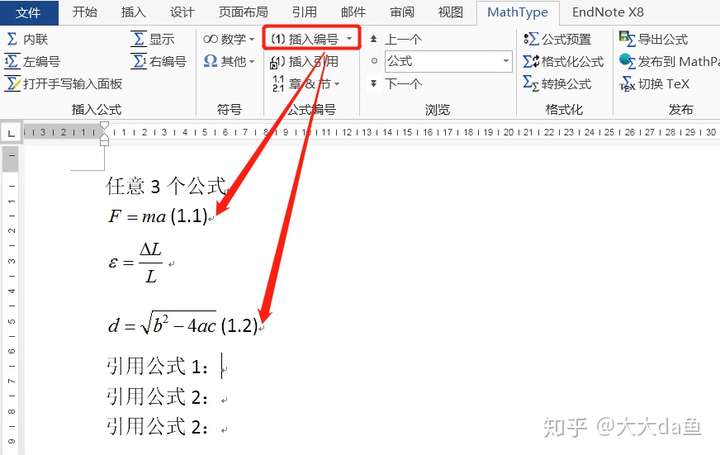Click 插入编号 insert equation number
The height and width of the screenshot is (455, 720).
[305, 39]
